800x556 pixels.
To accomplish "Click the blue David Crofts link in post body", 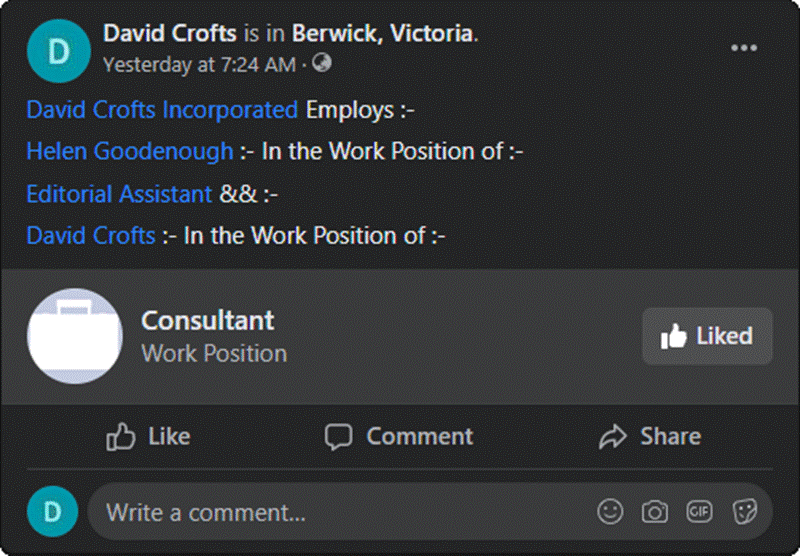I will tap(91, 236).
